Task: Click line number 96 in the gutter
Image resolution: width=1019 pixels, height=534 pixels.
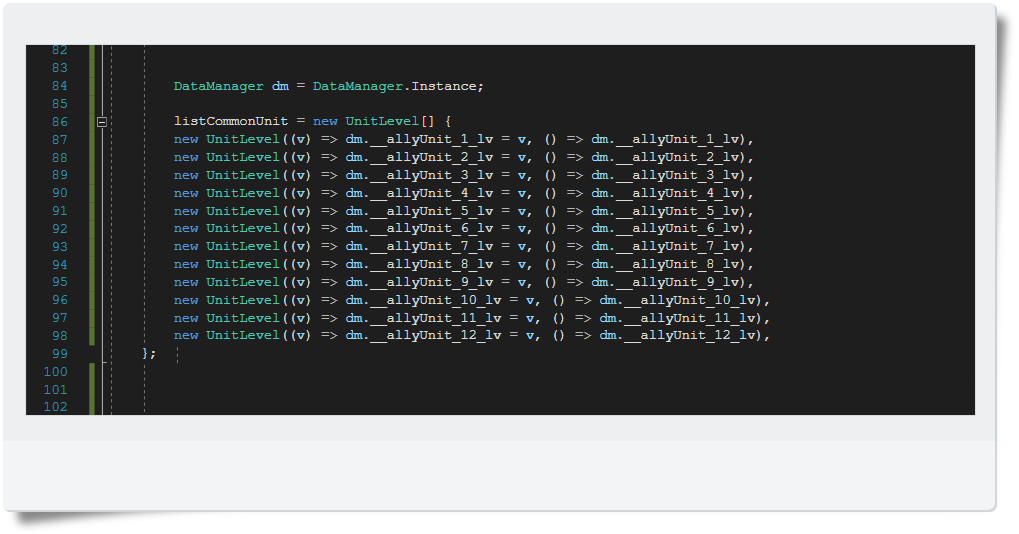Action: 60,300
